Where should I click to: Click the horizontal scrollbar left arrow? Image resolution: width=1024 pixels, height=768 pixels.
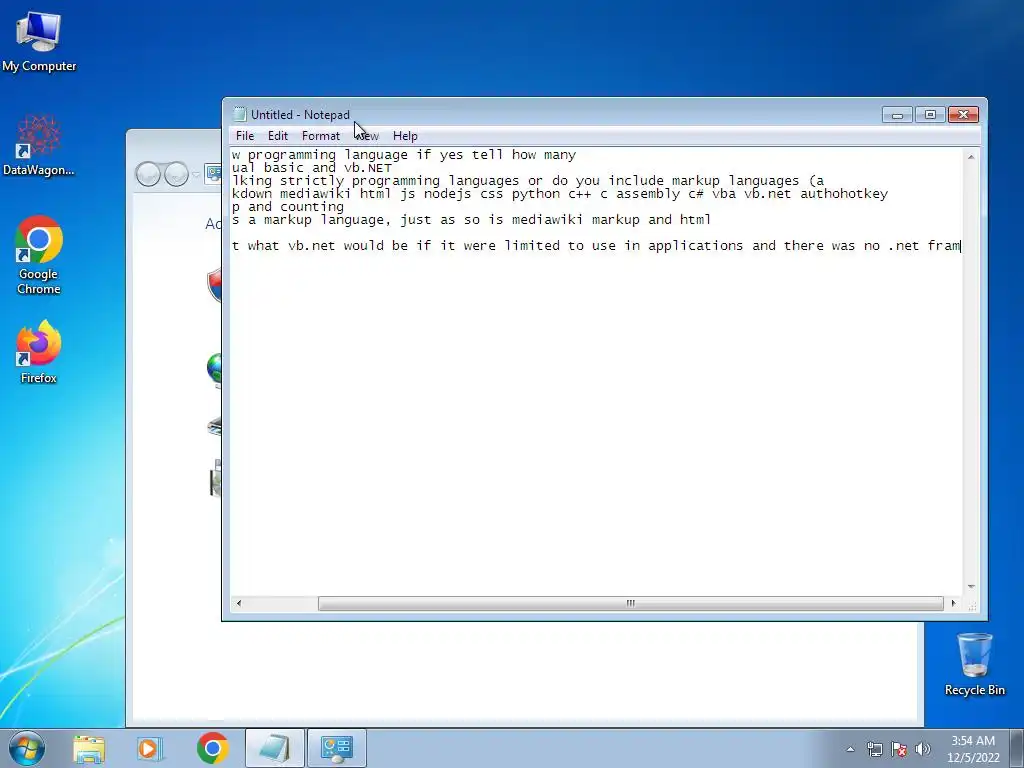tap(238, 603)
